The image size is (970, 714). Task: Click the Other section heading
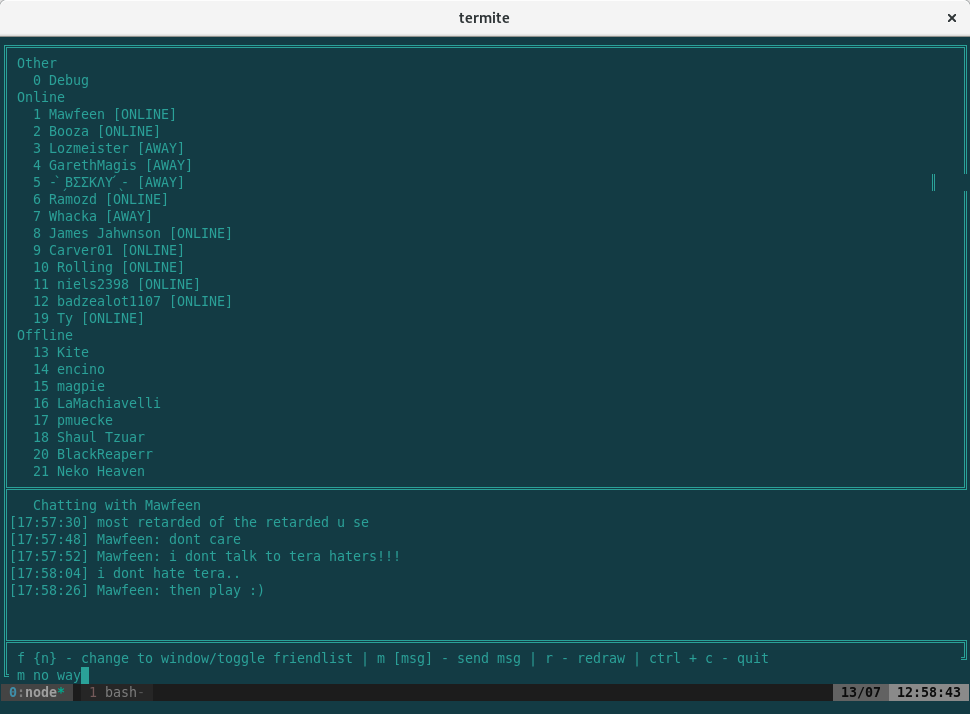[36, 63]
